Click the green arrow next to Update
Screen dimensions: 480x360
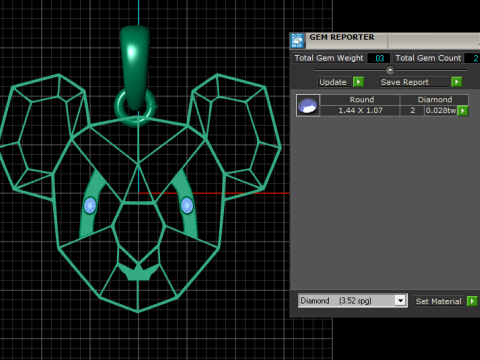(358, 82)
